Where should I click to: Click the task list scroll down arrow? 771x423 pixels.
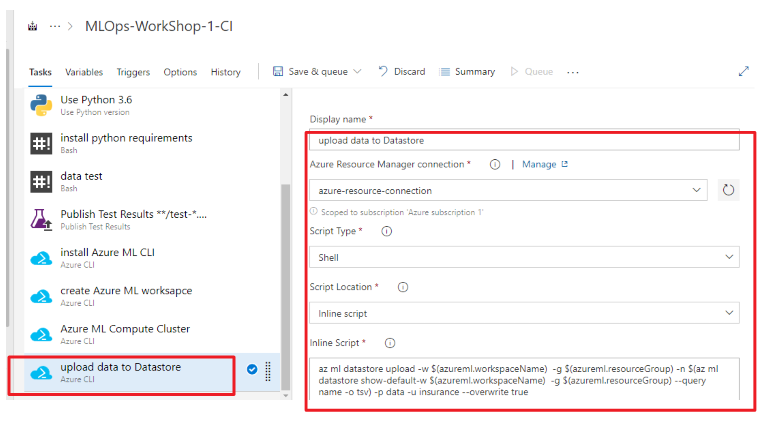click(286, 395)
